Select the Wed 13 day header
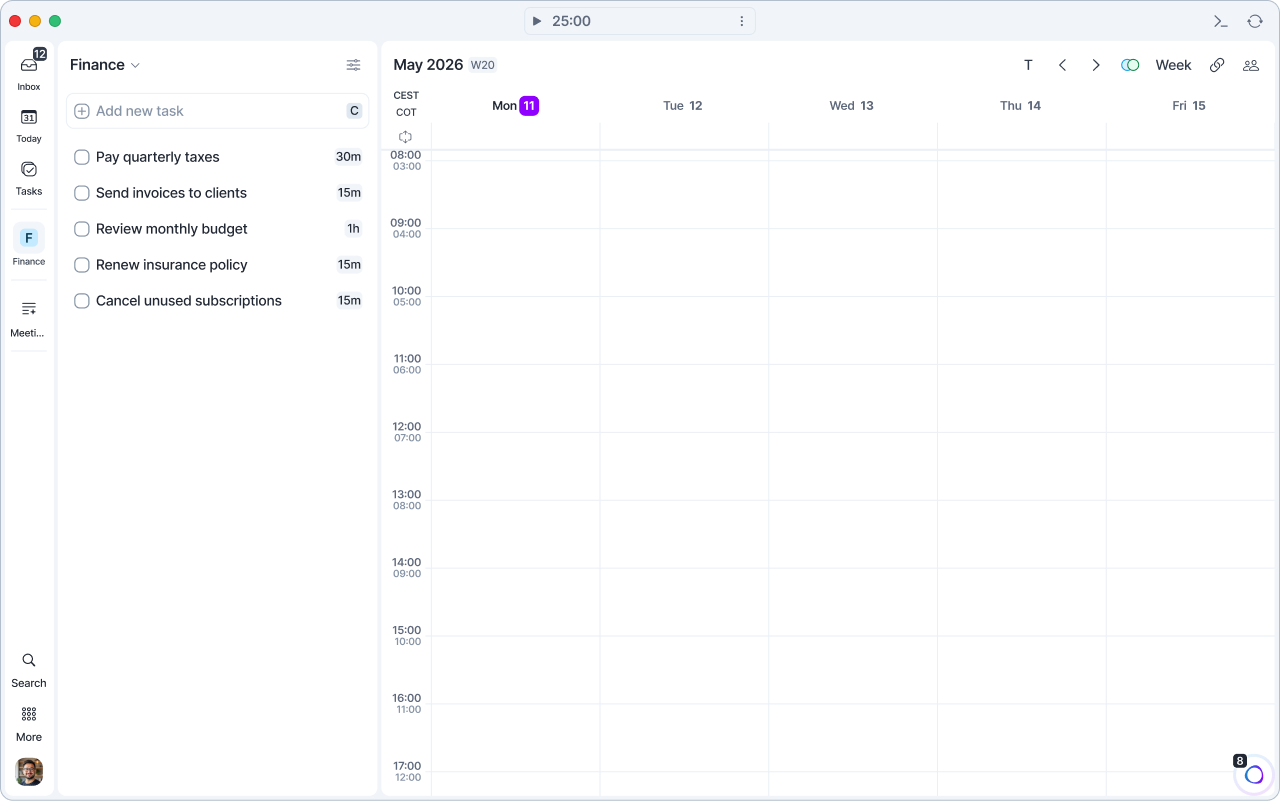 click(851, 106)
